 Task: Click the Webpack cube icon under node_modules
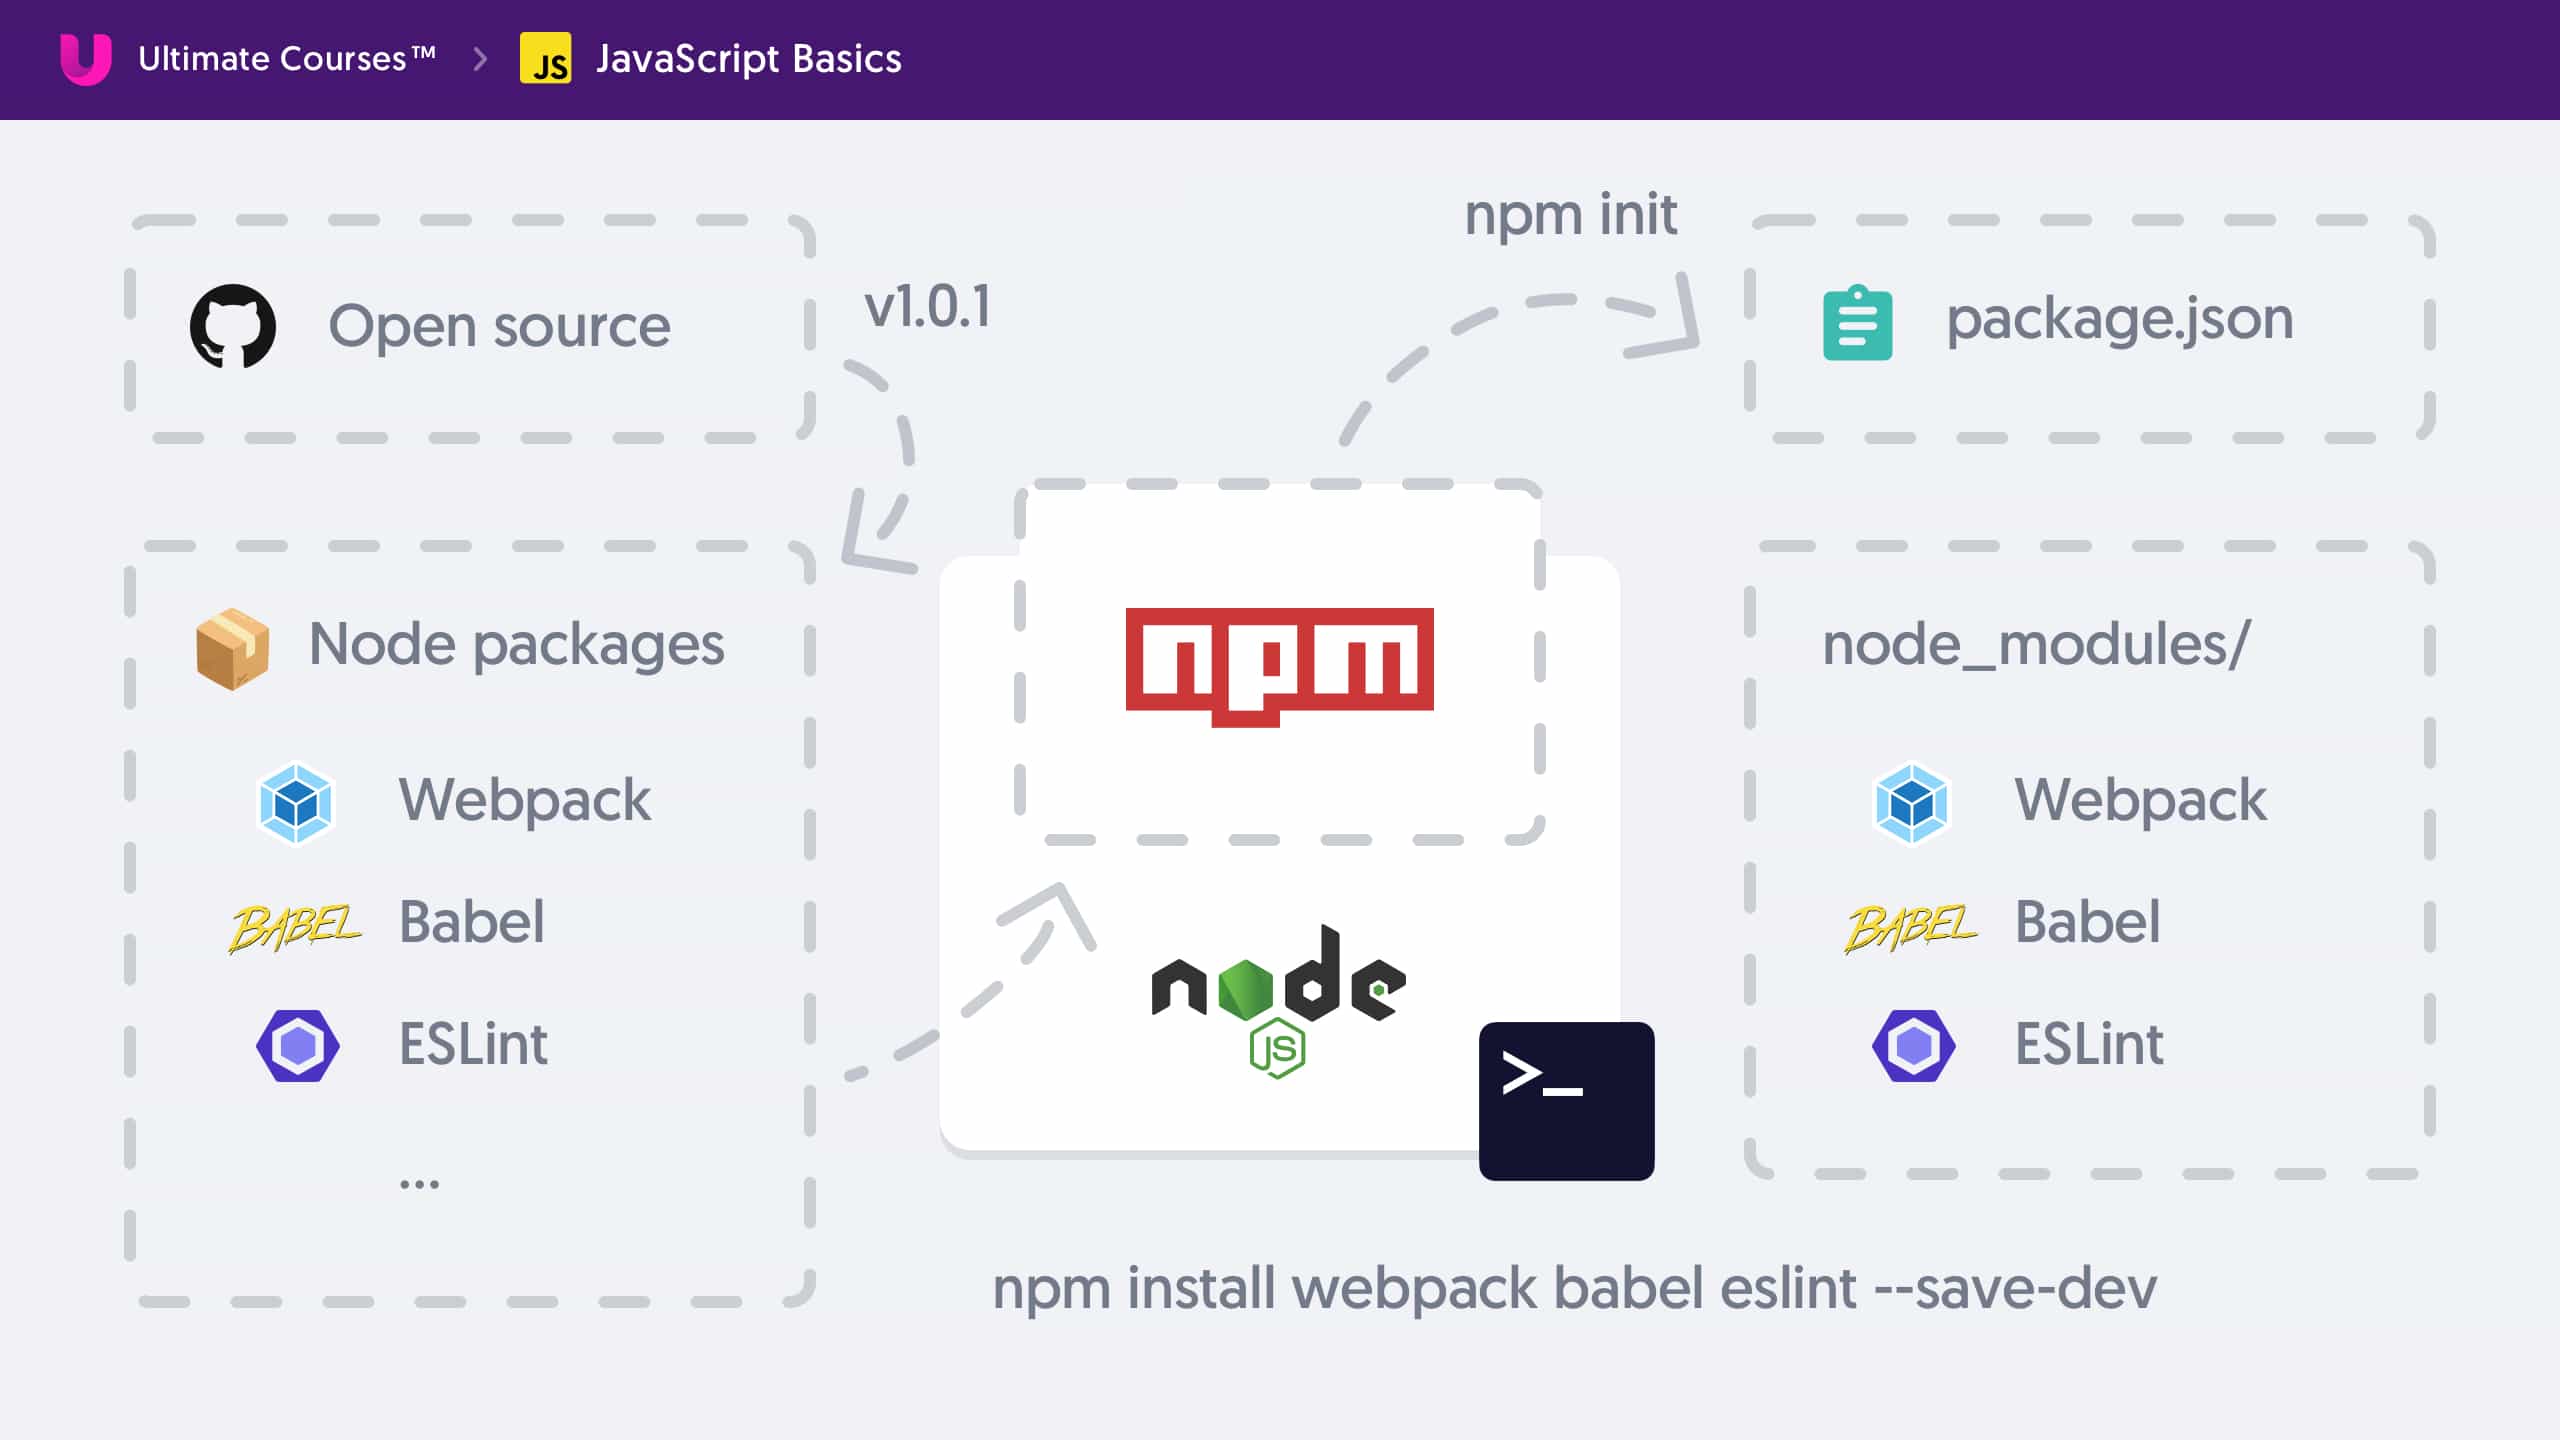pos(1911,803)
